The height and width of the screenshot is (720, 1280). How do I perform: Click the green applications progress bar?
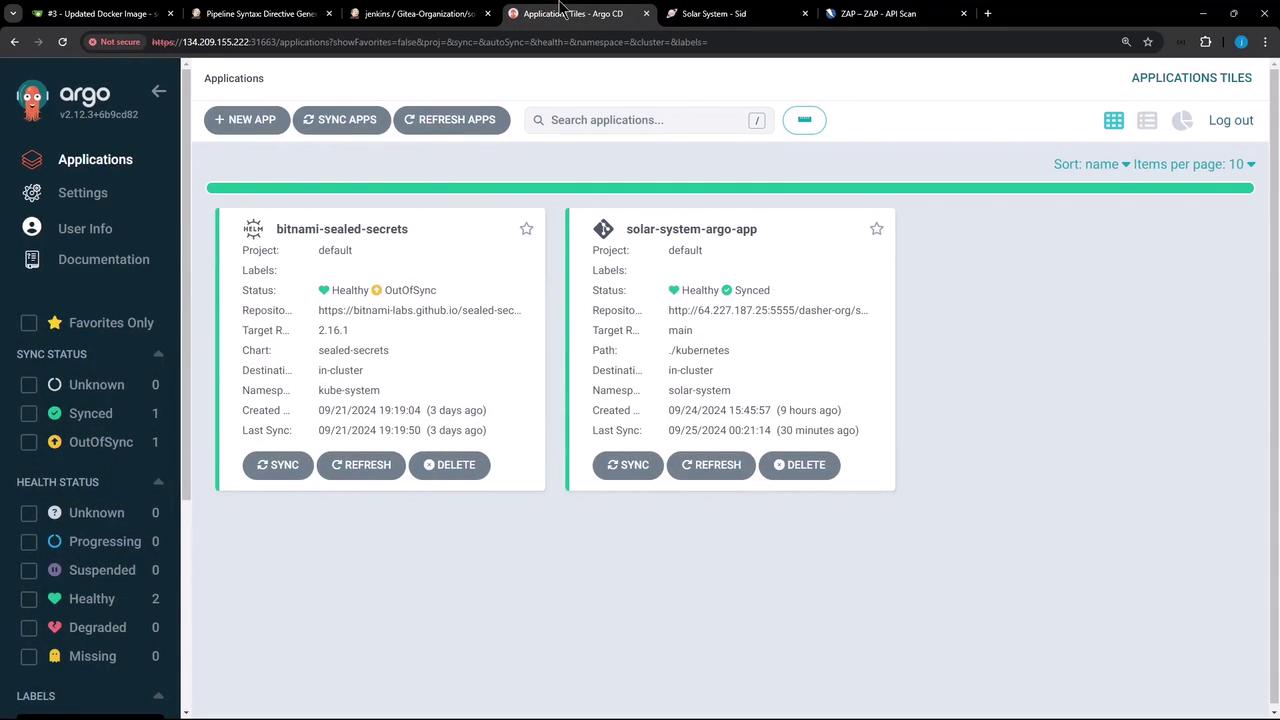pyautogui.click(x=730, y=188)
